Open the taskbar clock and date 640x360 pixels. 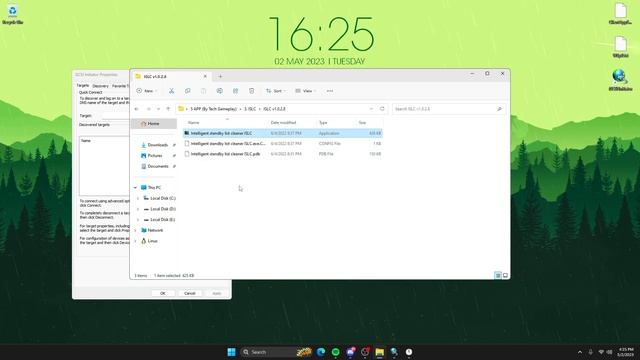tap(626, 352)
